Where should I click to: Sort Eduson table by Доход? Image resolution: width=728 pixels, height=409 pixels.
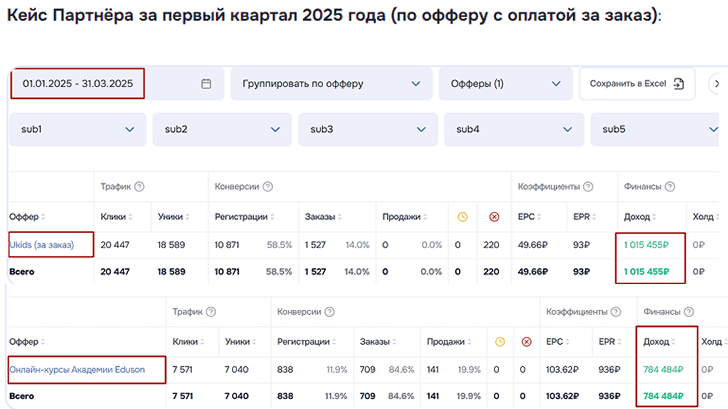click(659, 342)
